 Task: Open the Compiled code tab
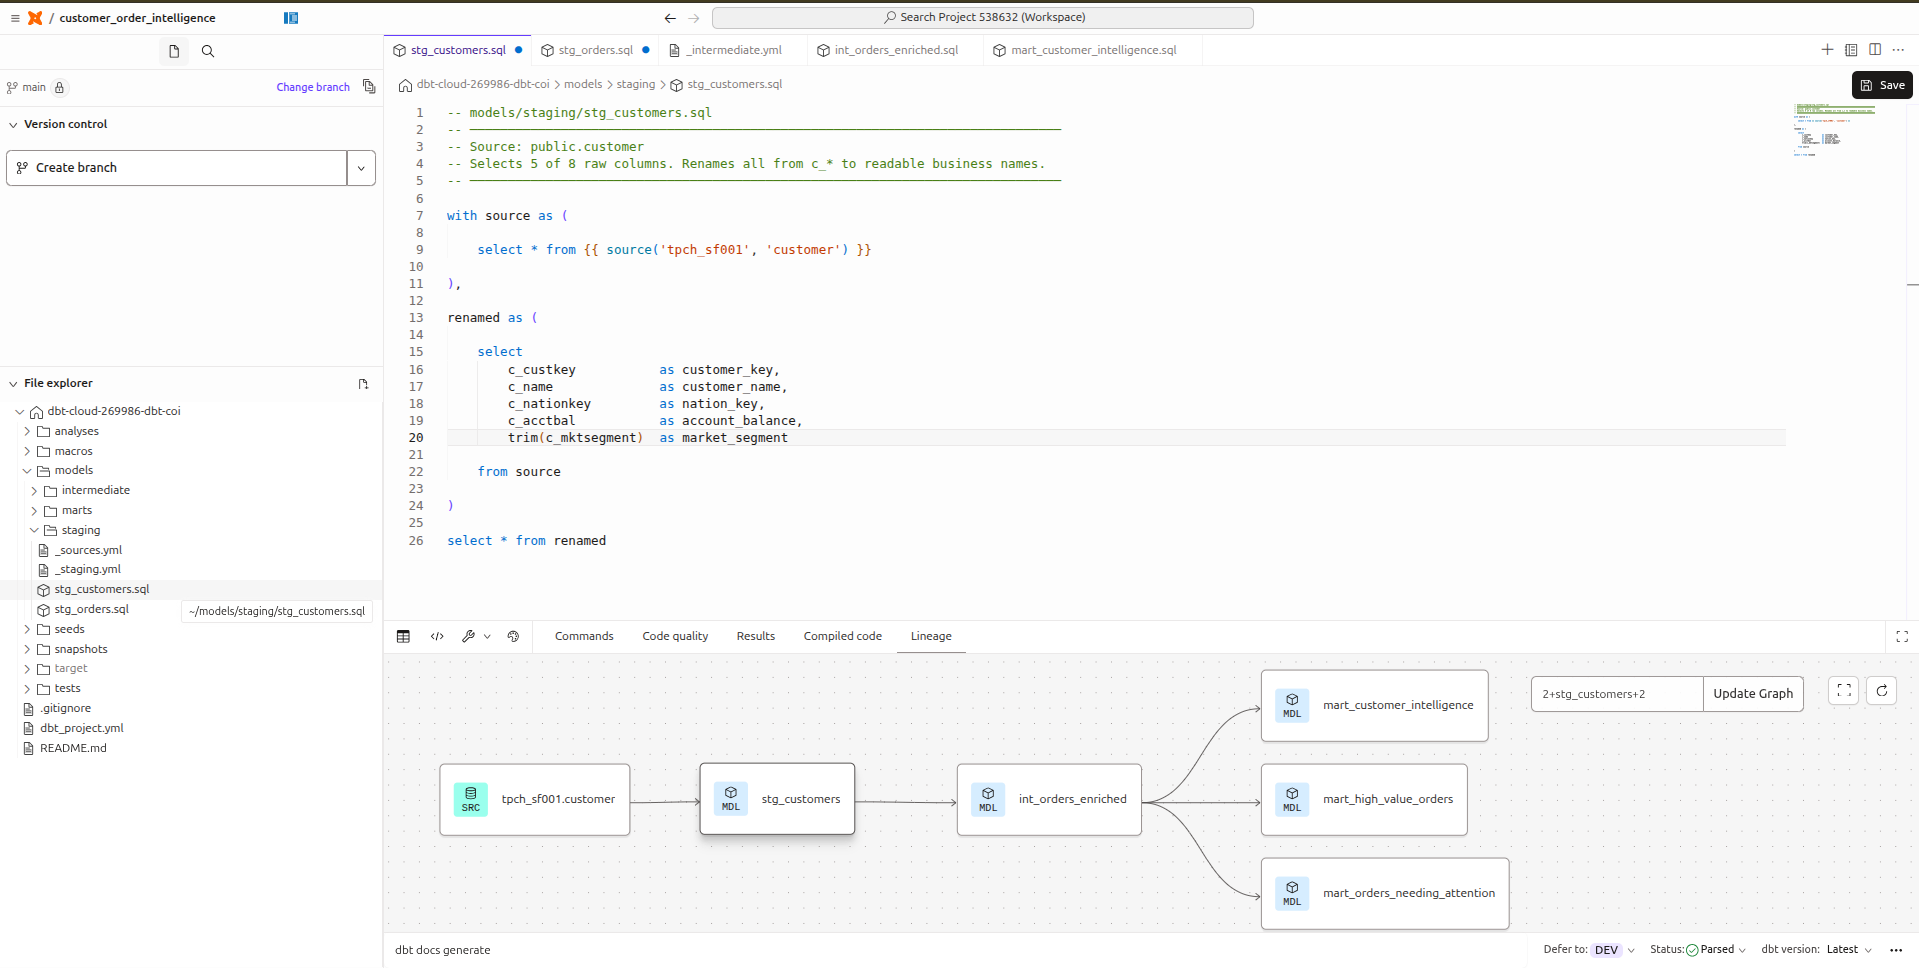click(x=843, y=636)
